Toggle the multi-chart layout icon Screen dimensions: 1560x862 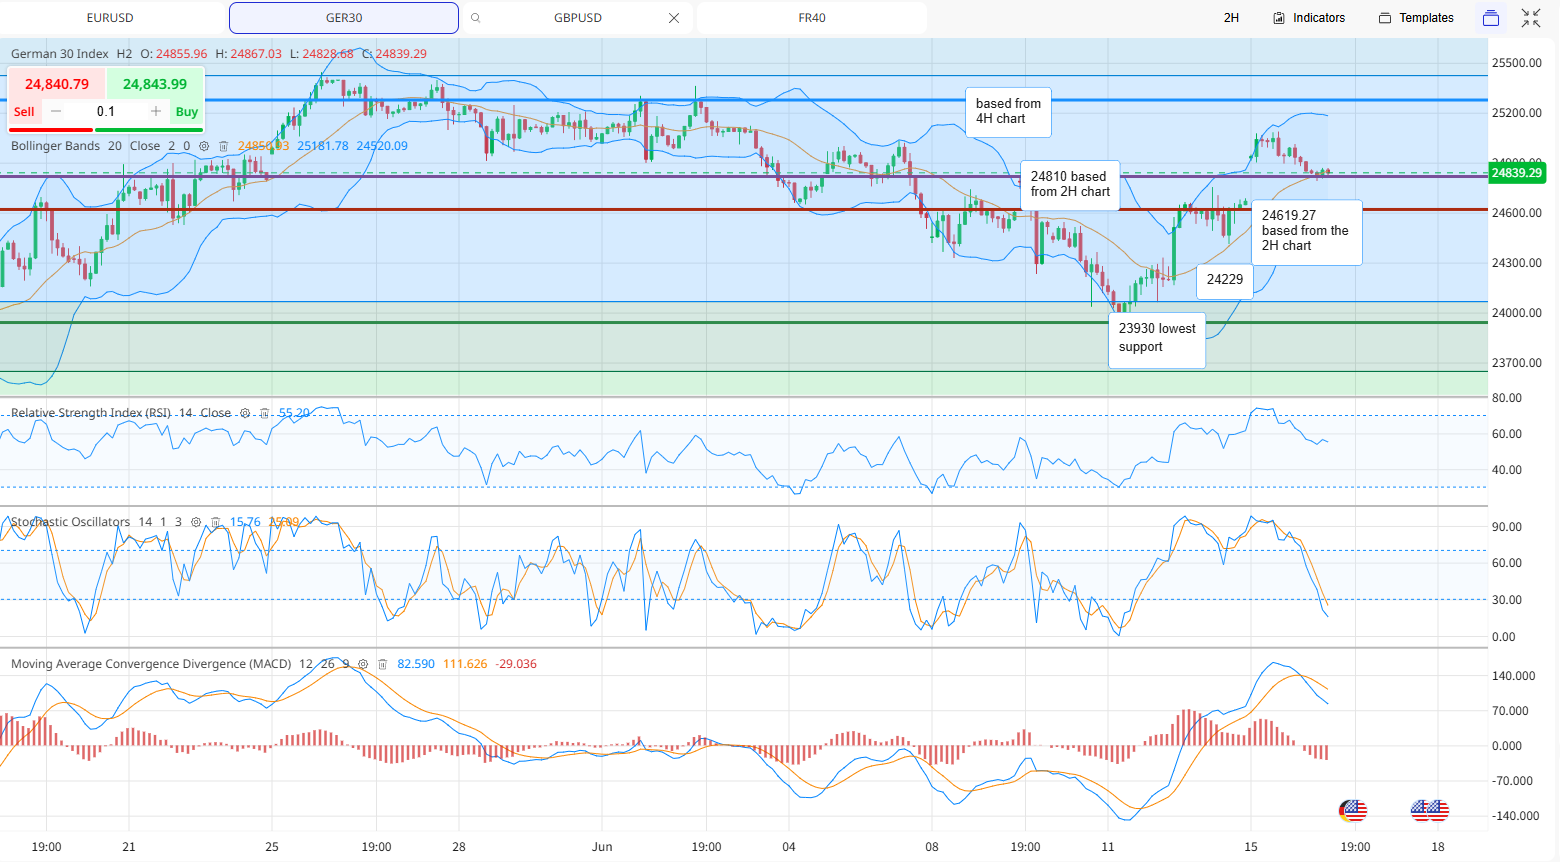(x=1491, y=18)
